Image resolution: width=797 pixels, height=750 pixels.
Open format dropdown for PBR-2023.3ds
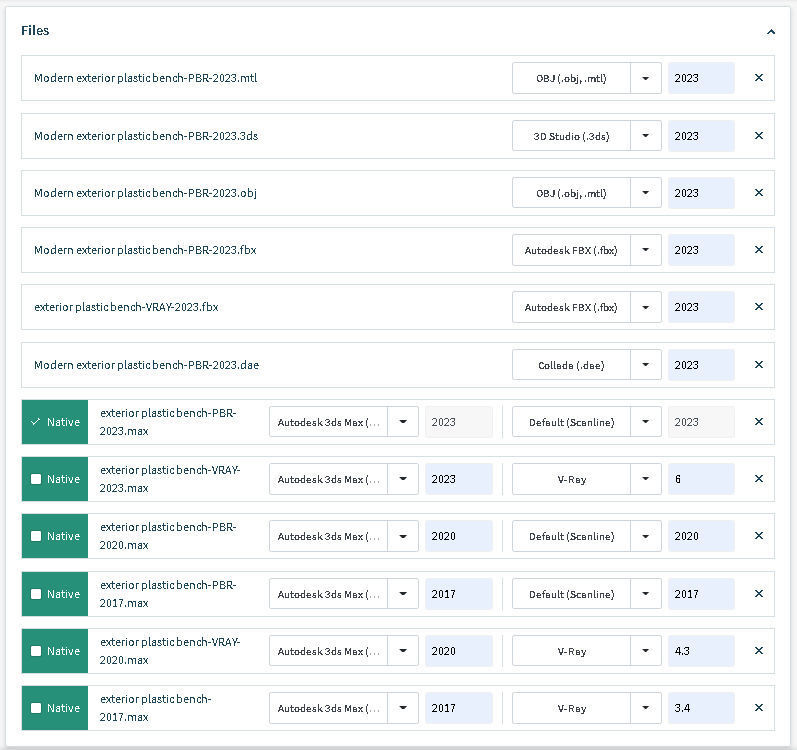coord(646,136)
